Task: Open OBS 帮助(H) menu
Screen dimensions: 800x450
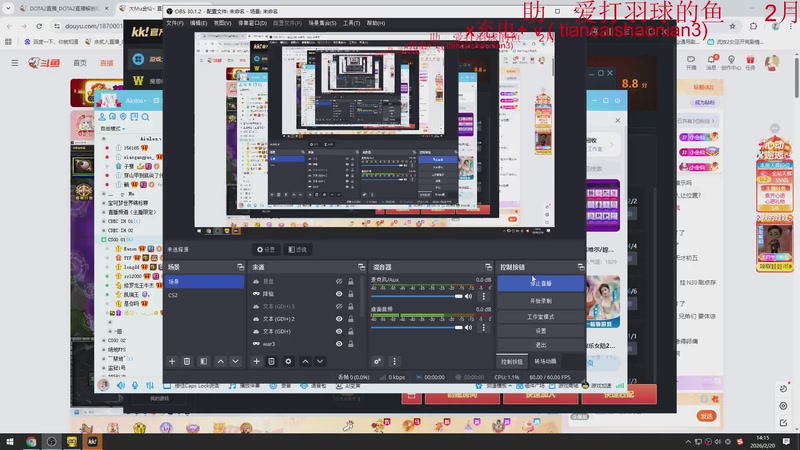Action: click(x=376, y=23)
